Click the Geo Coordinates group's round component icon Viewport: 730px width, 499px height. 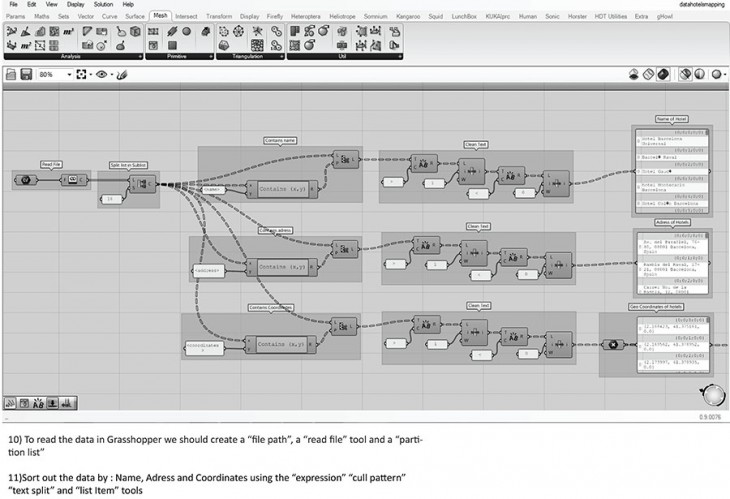click(x=614, y=346)
